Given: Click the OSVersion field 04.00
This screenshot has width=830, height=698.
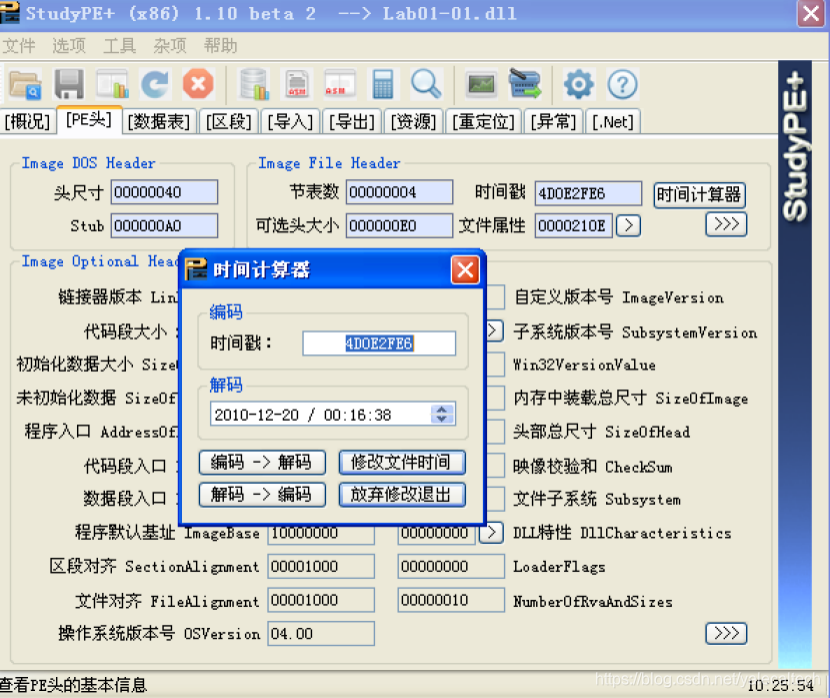Looking at the screenshot, I should coord(321,633).
